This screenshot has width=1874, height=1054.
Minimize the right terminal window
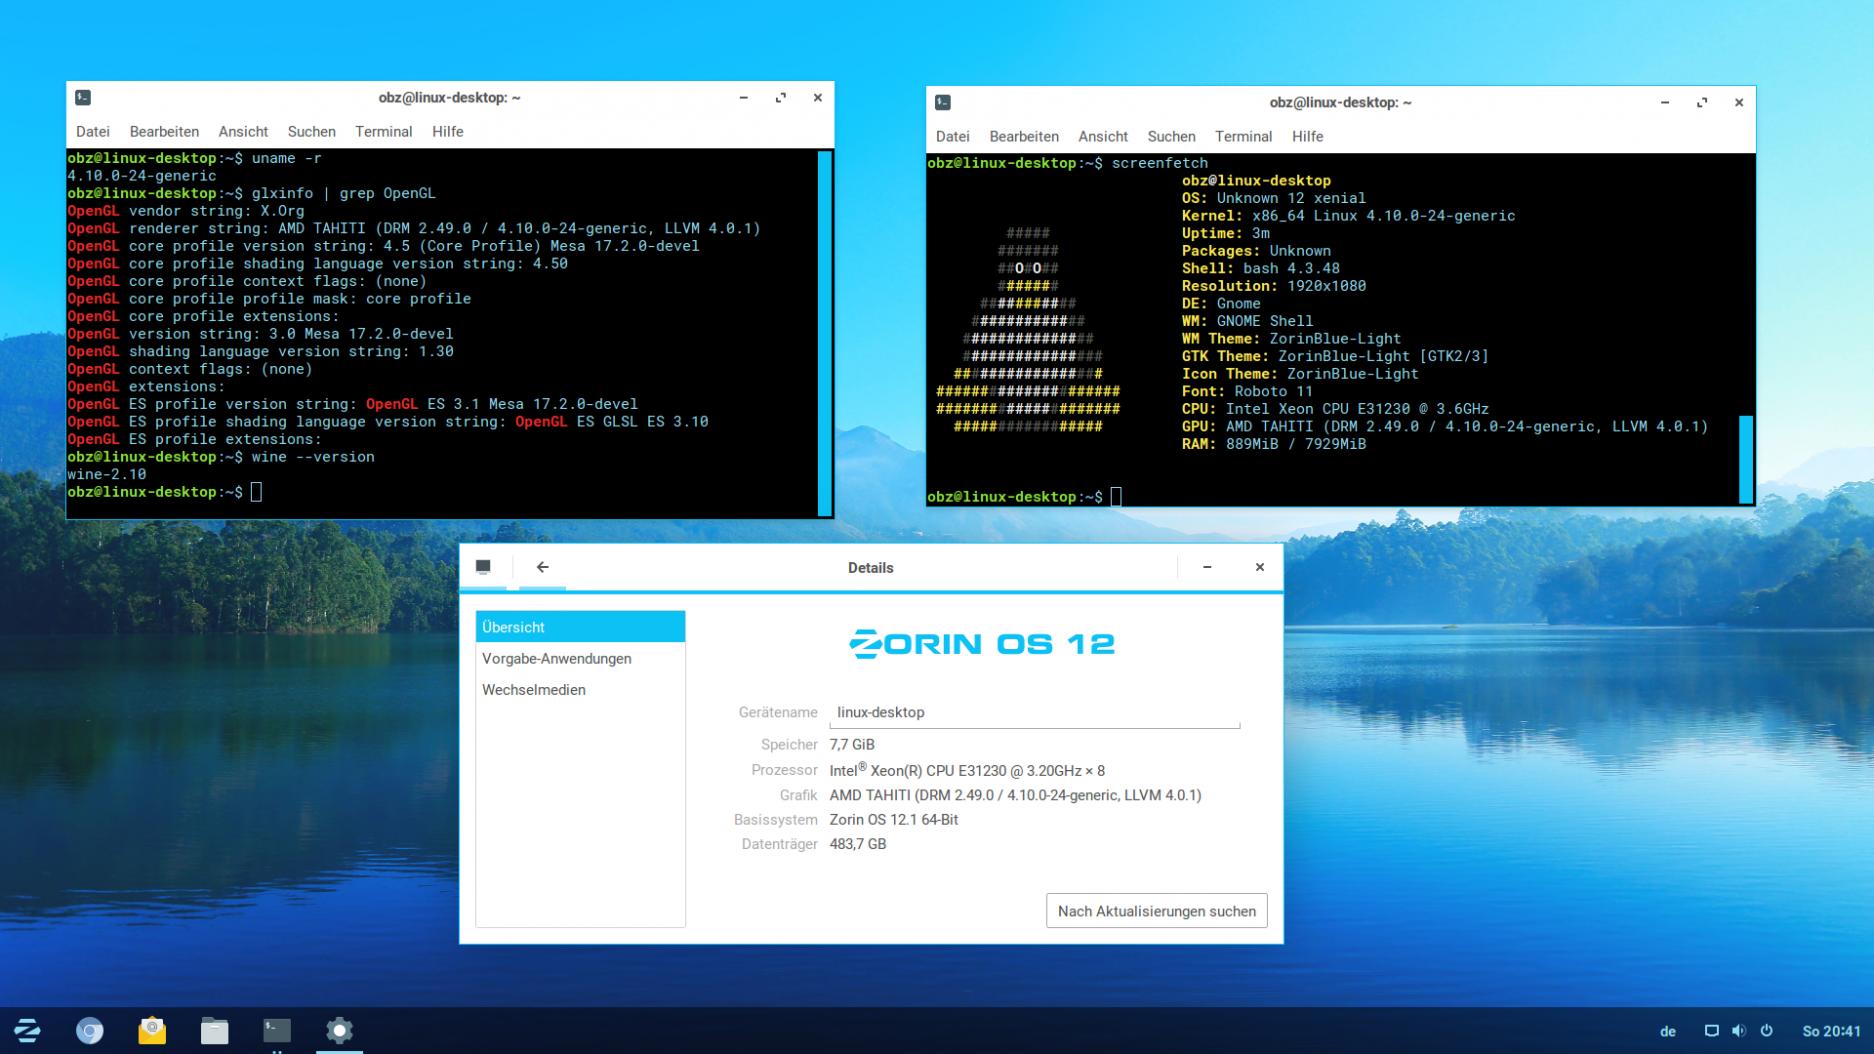pyautogui.click(x=1665, y=102)
